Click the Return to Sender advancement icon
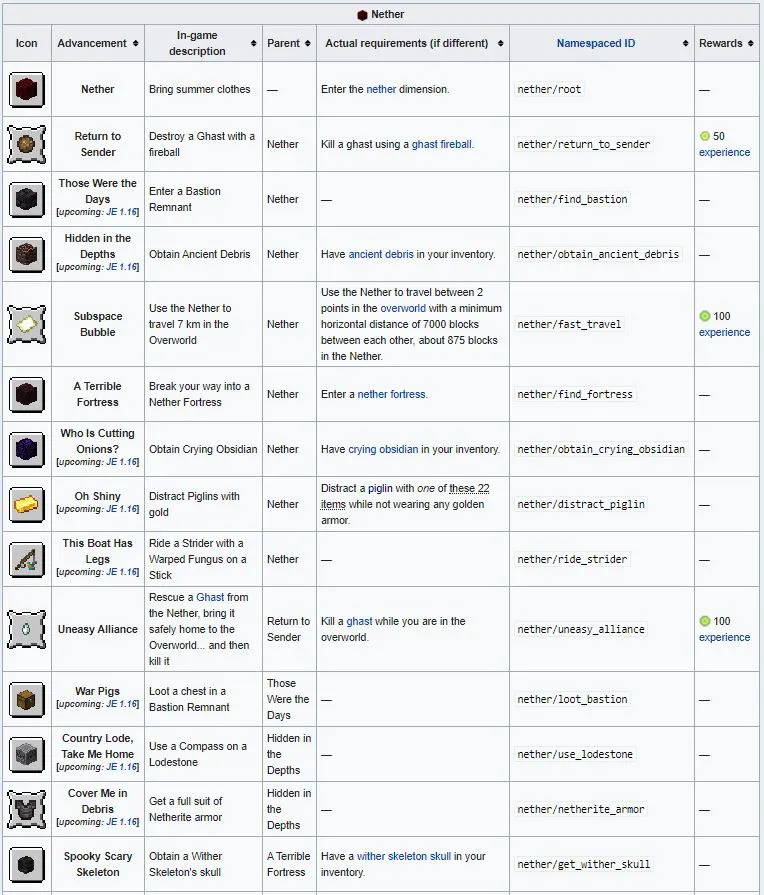 26,144
